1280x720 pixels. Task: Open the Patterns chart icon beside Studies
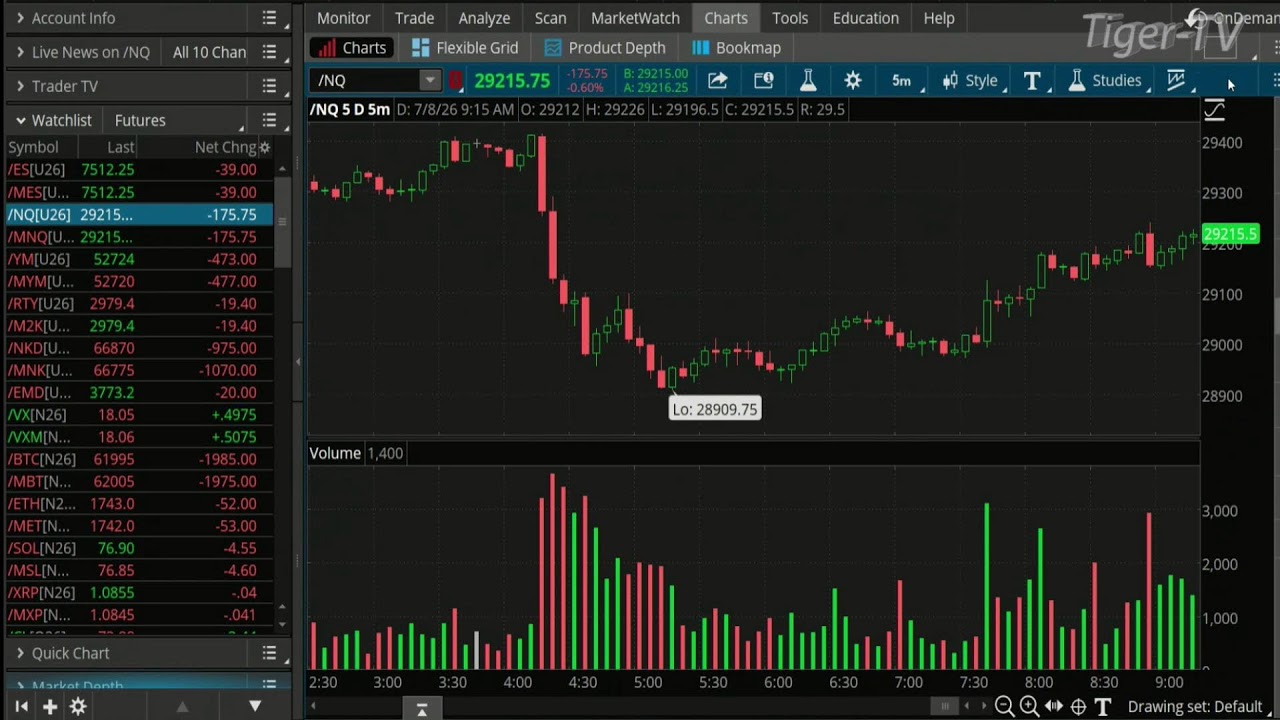pos(1176,81)
